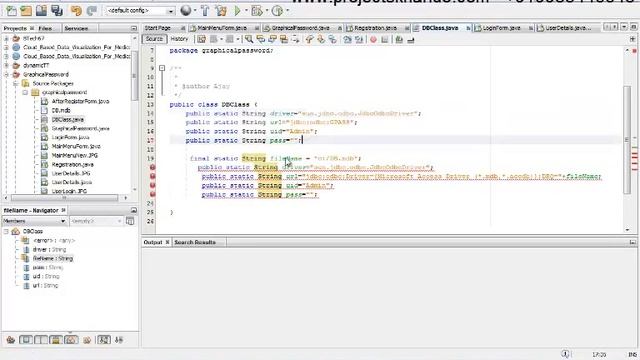Click the Previous Bookmark icon

tap(309, 40)
